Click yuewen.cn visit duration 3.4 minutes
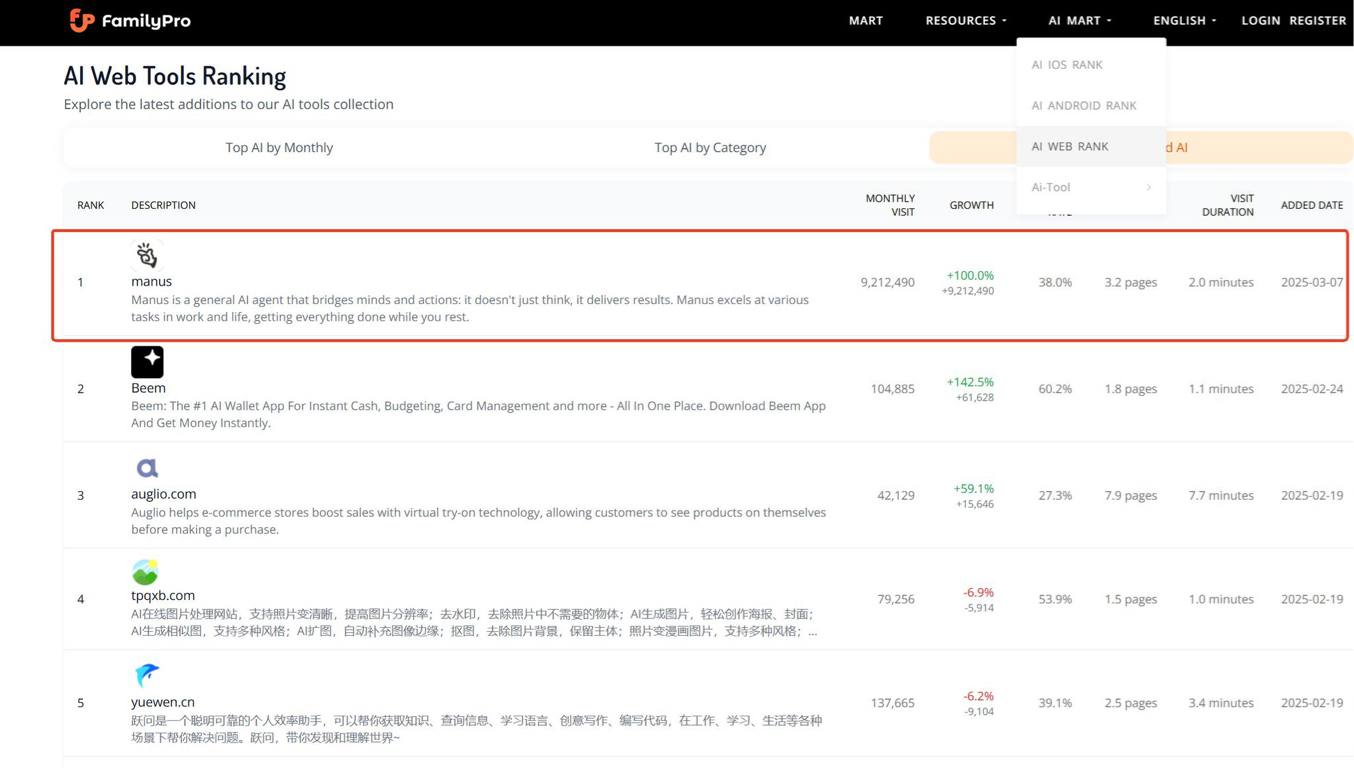This screenshot has height=769, width=1354. (x=1221, y=703)
